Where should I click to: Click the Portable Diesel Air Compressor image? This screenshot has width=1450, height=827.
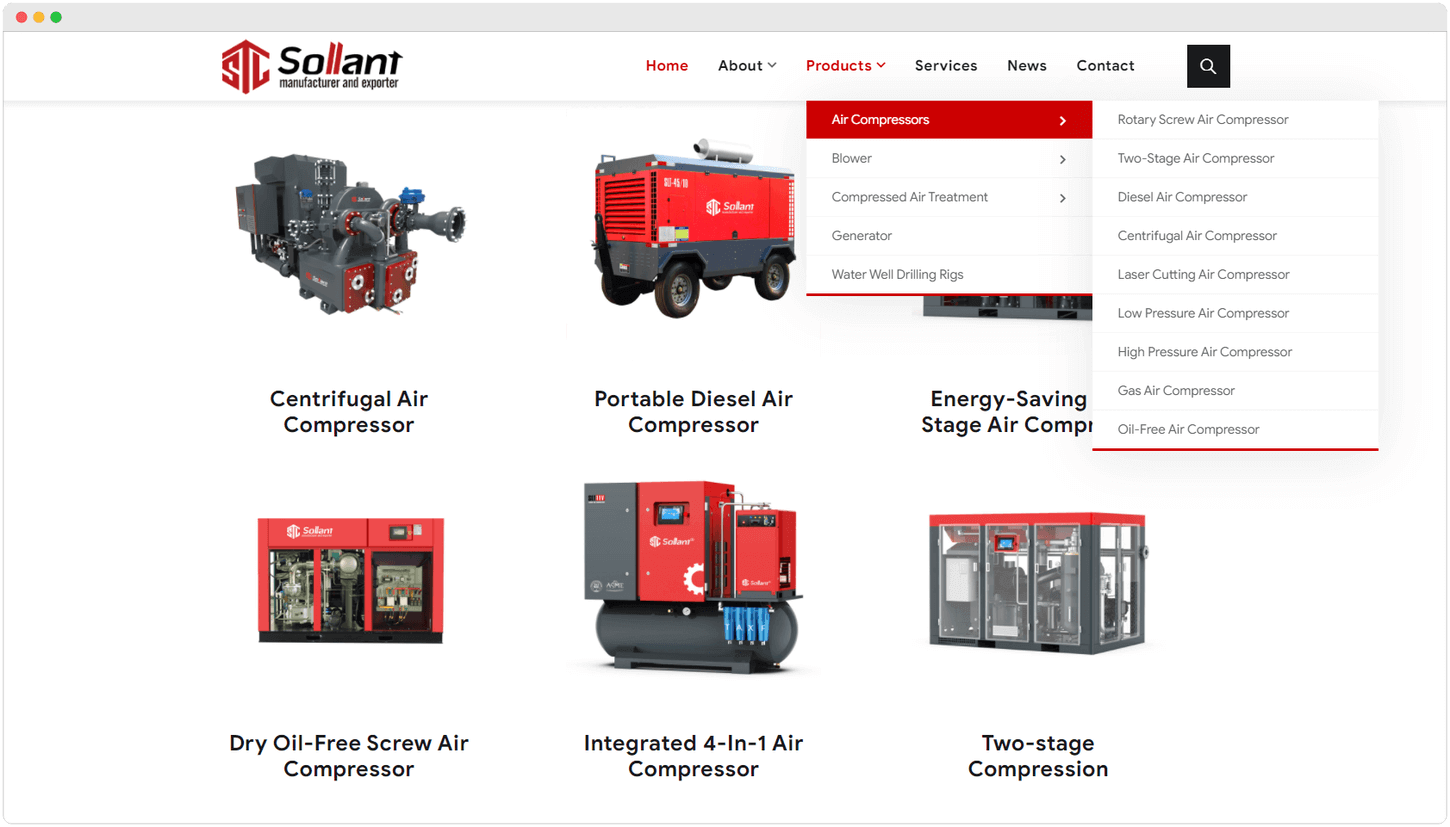click(693, 228)
